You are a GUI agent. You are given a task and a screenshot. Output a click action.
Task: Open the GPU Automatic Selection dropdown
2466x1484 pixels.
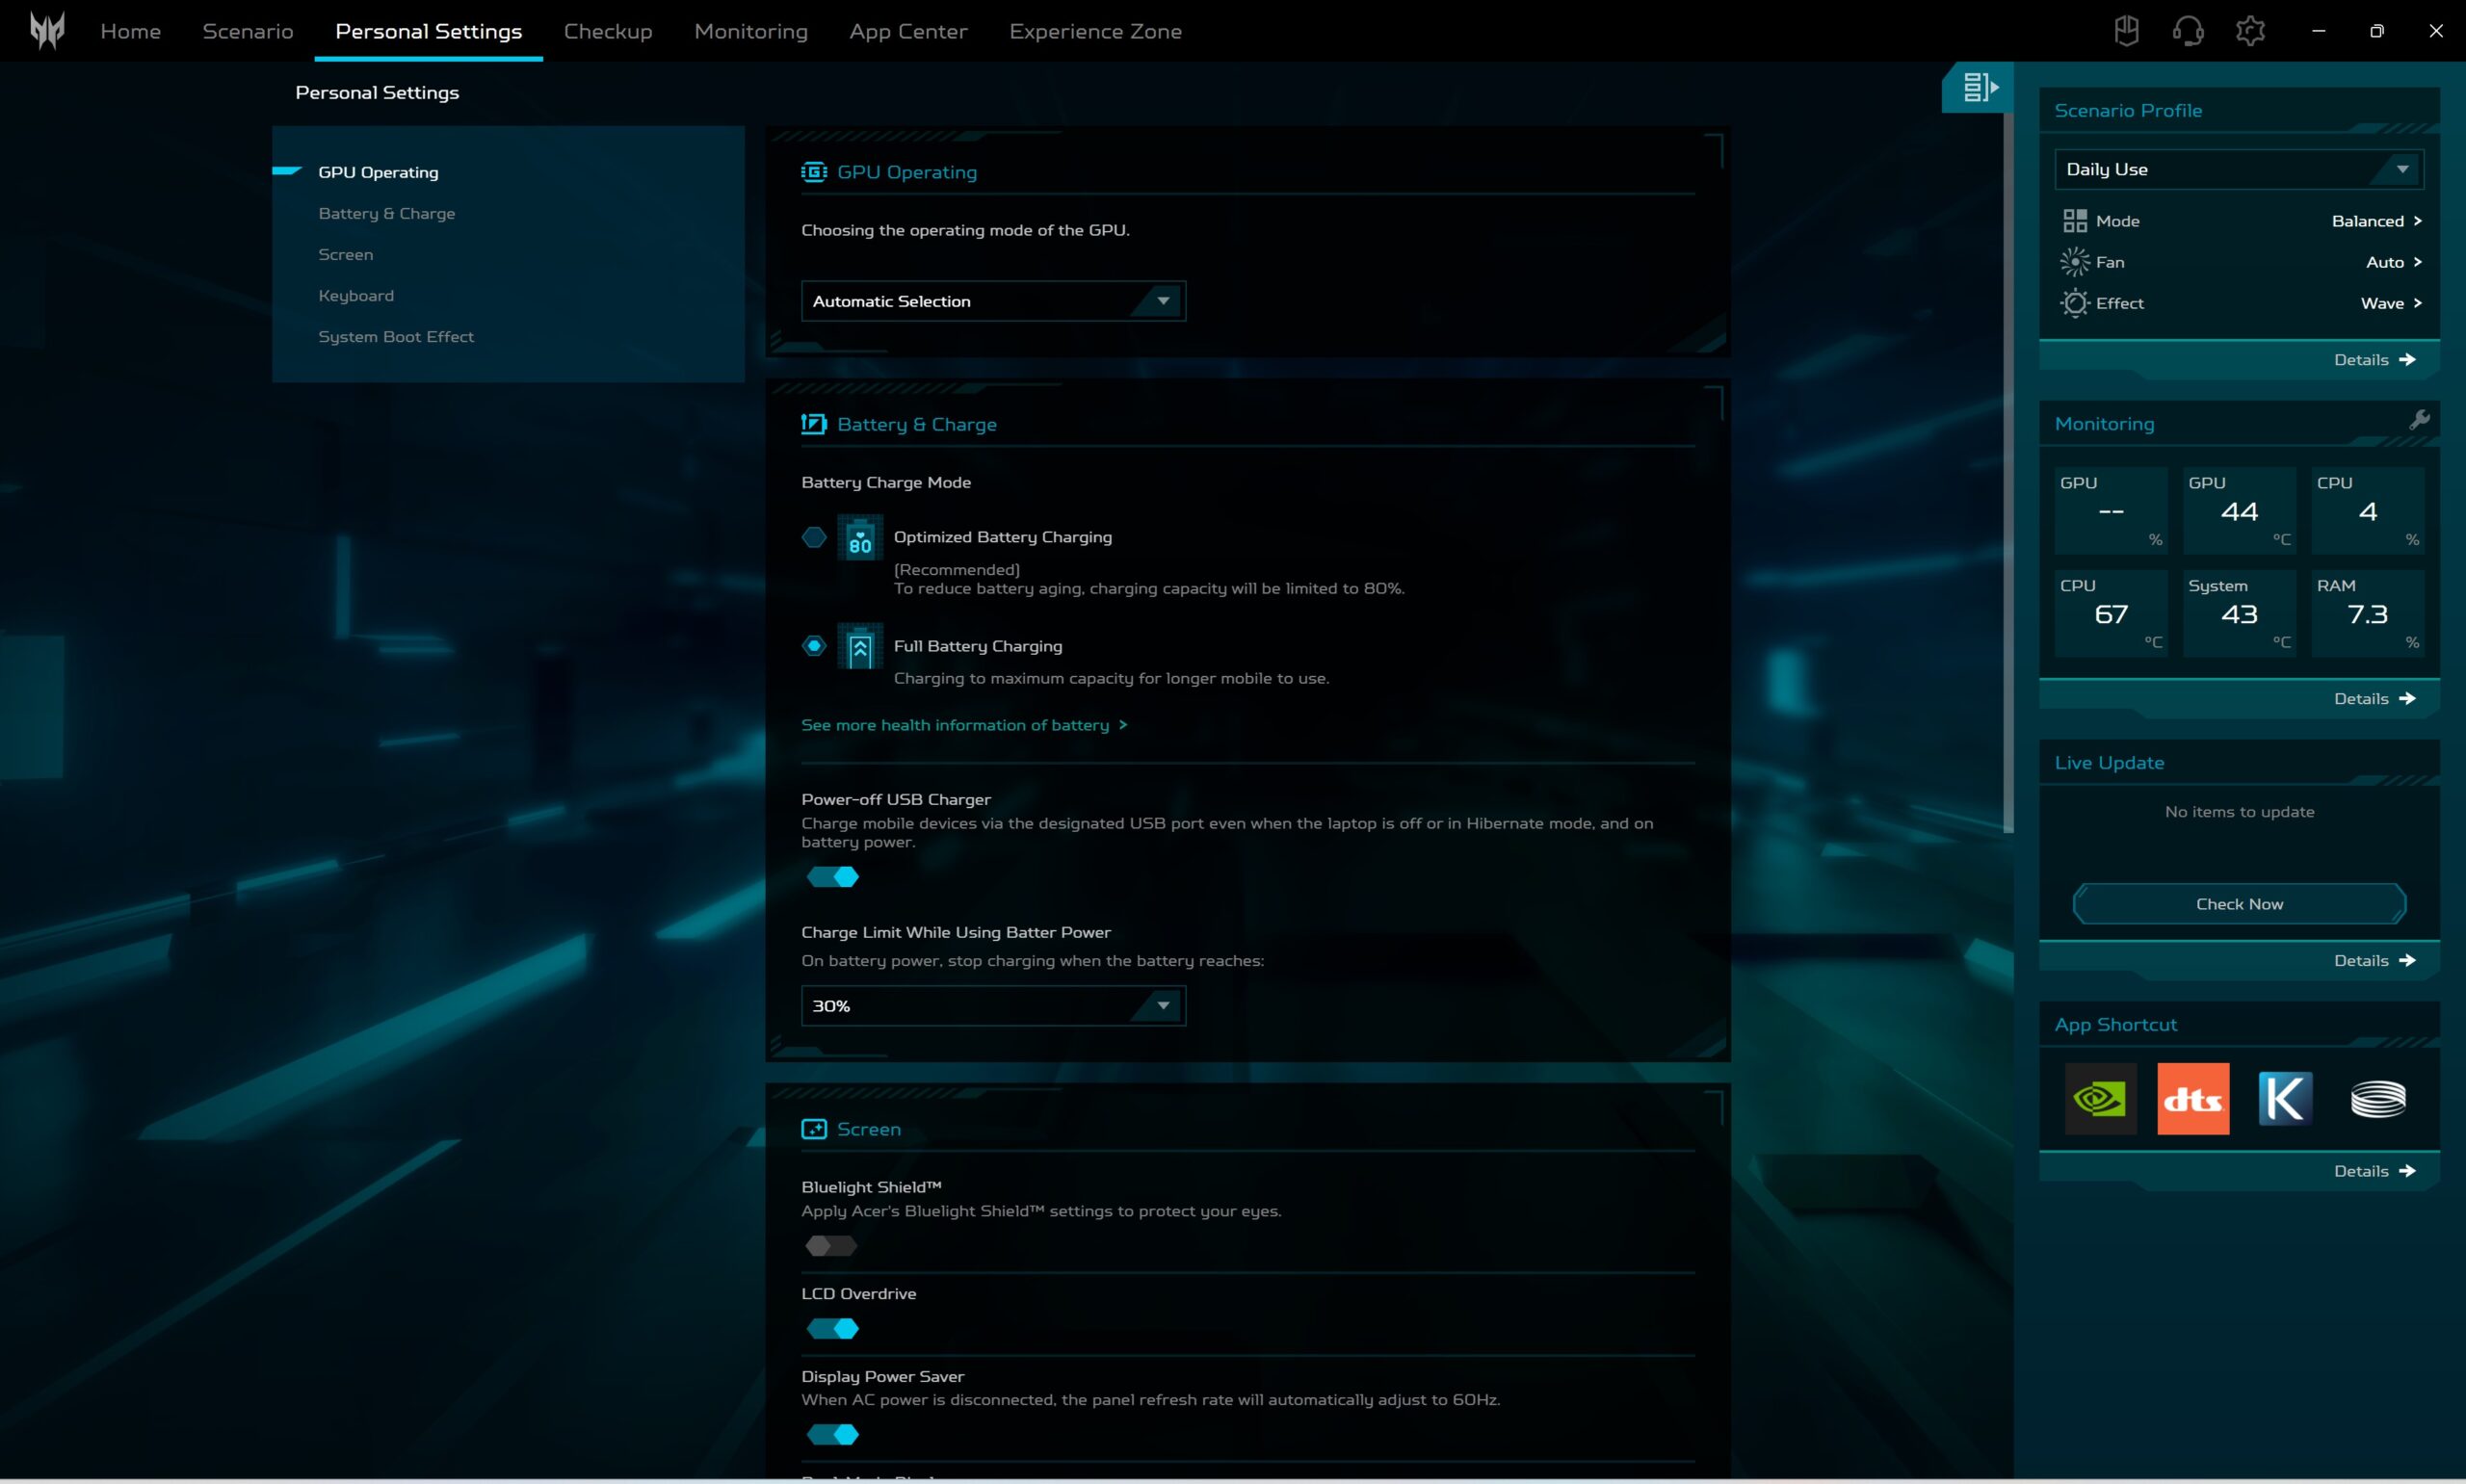992,301
